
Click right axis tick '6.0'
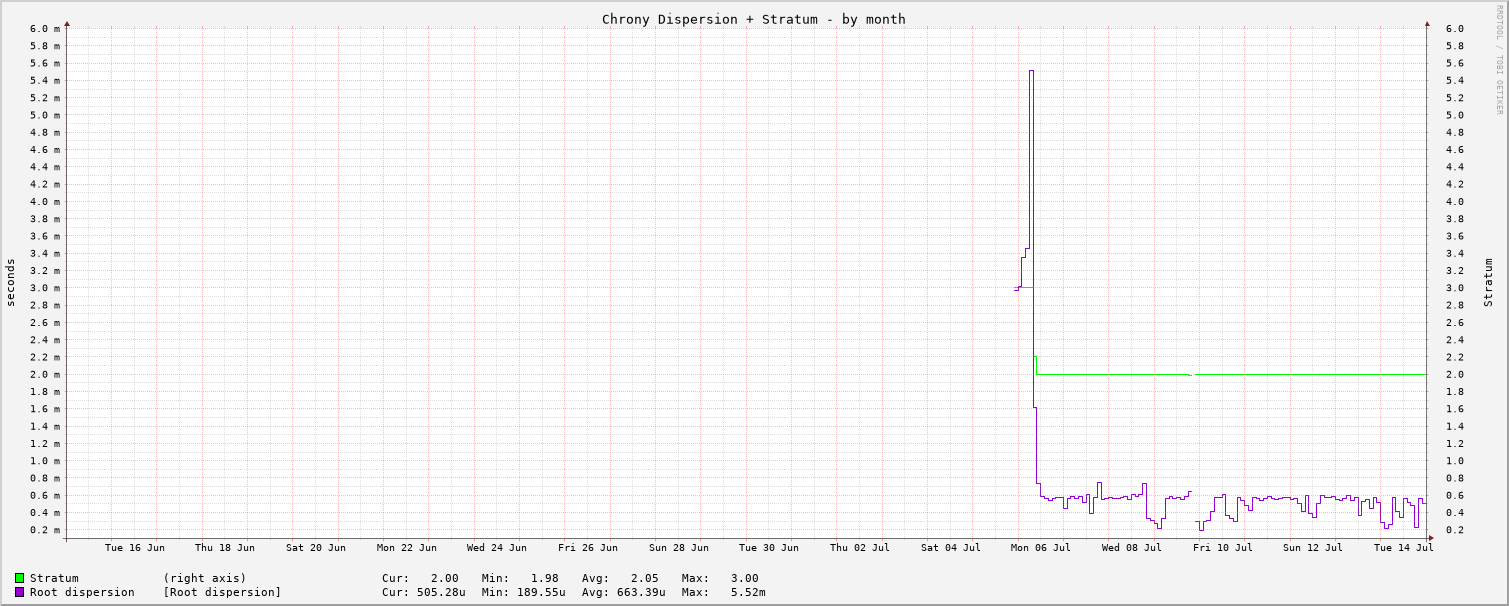pos(1455,28)
